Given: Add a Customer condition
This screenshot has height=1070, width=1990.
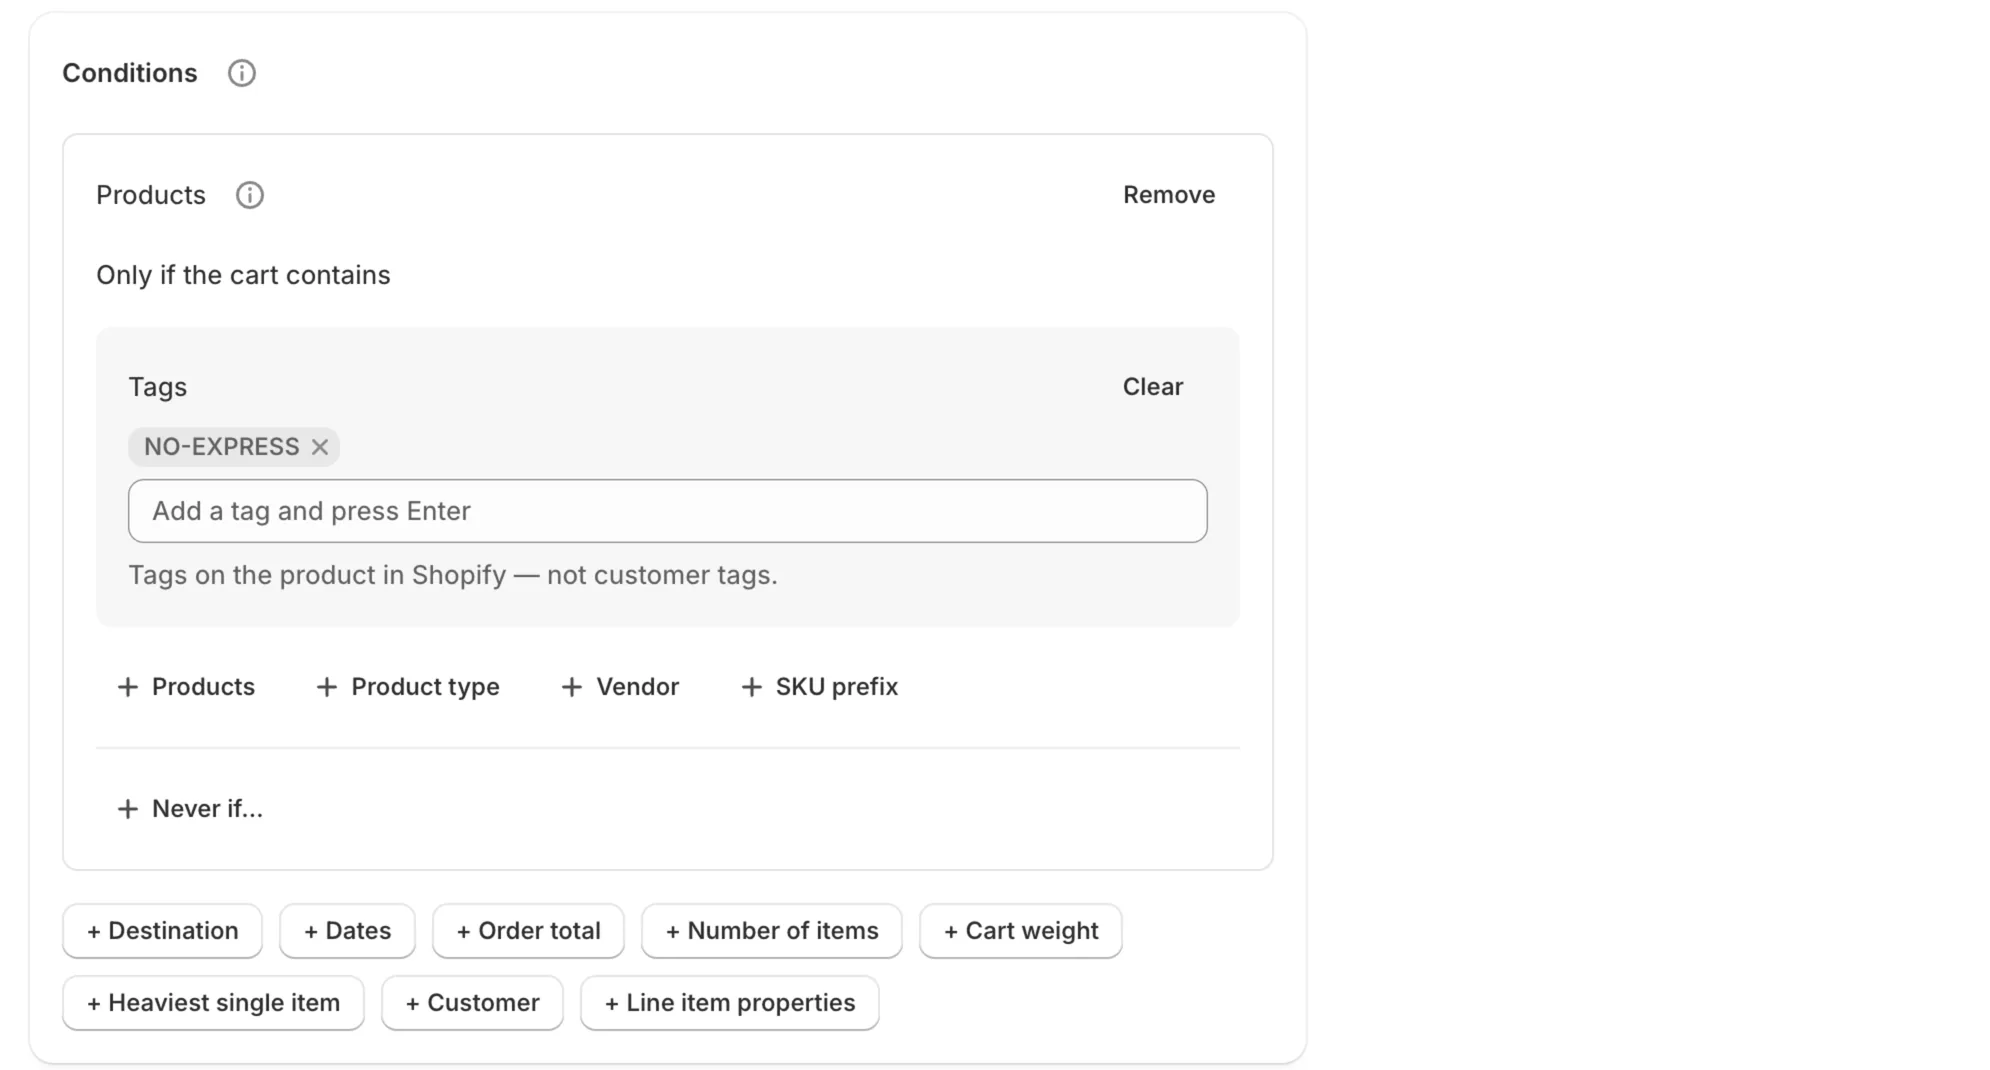Looking at the screenshot, I should (x=472, y=1003).
